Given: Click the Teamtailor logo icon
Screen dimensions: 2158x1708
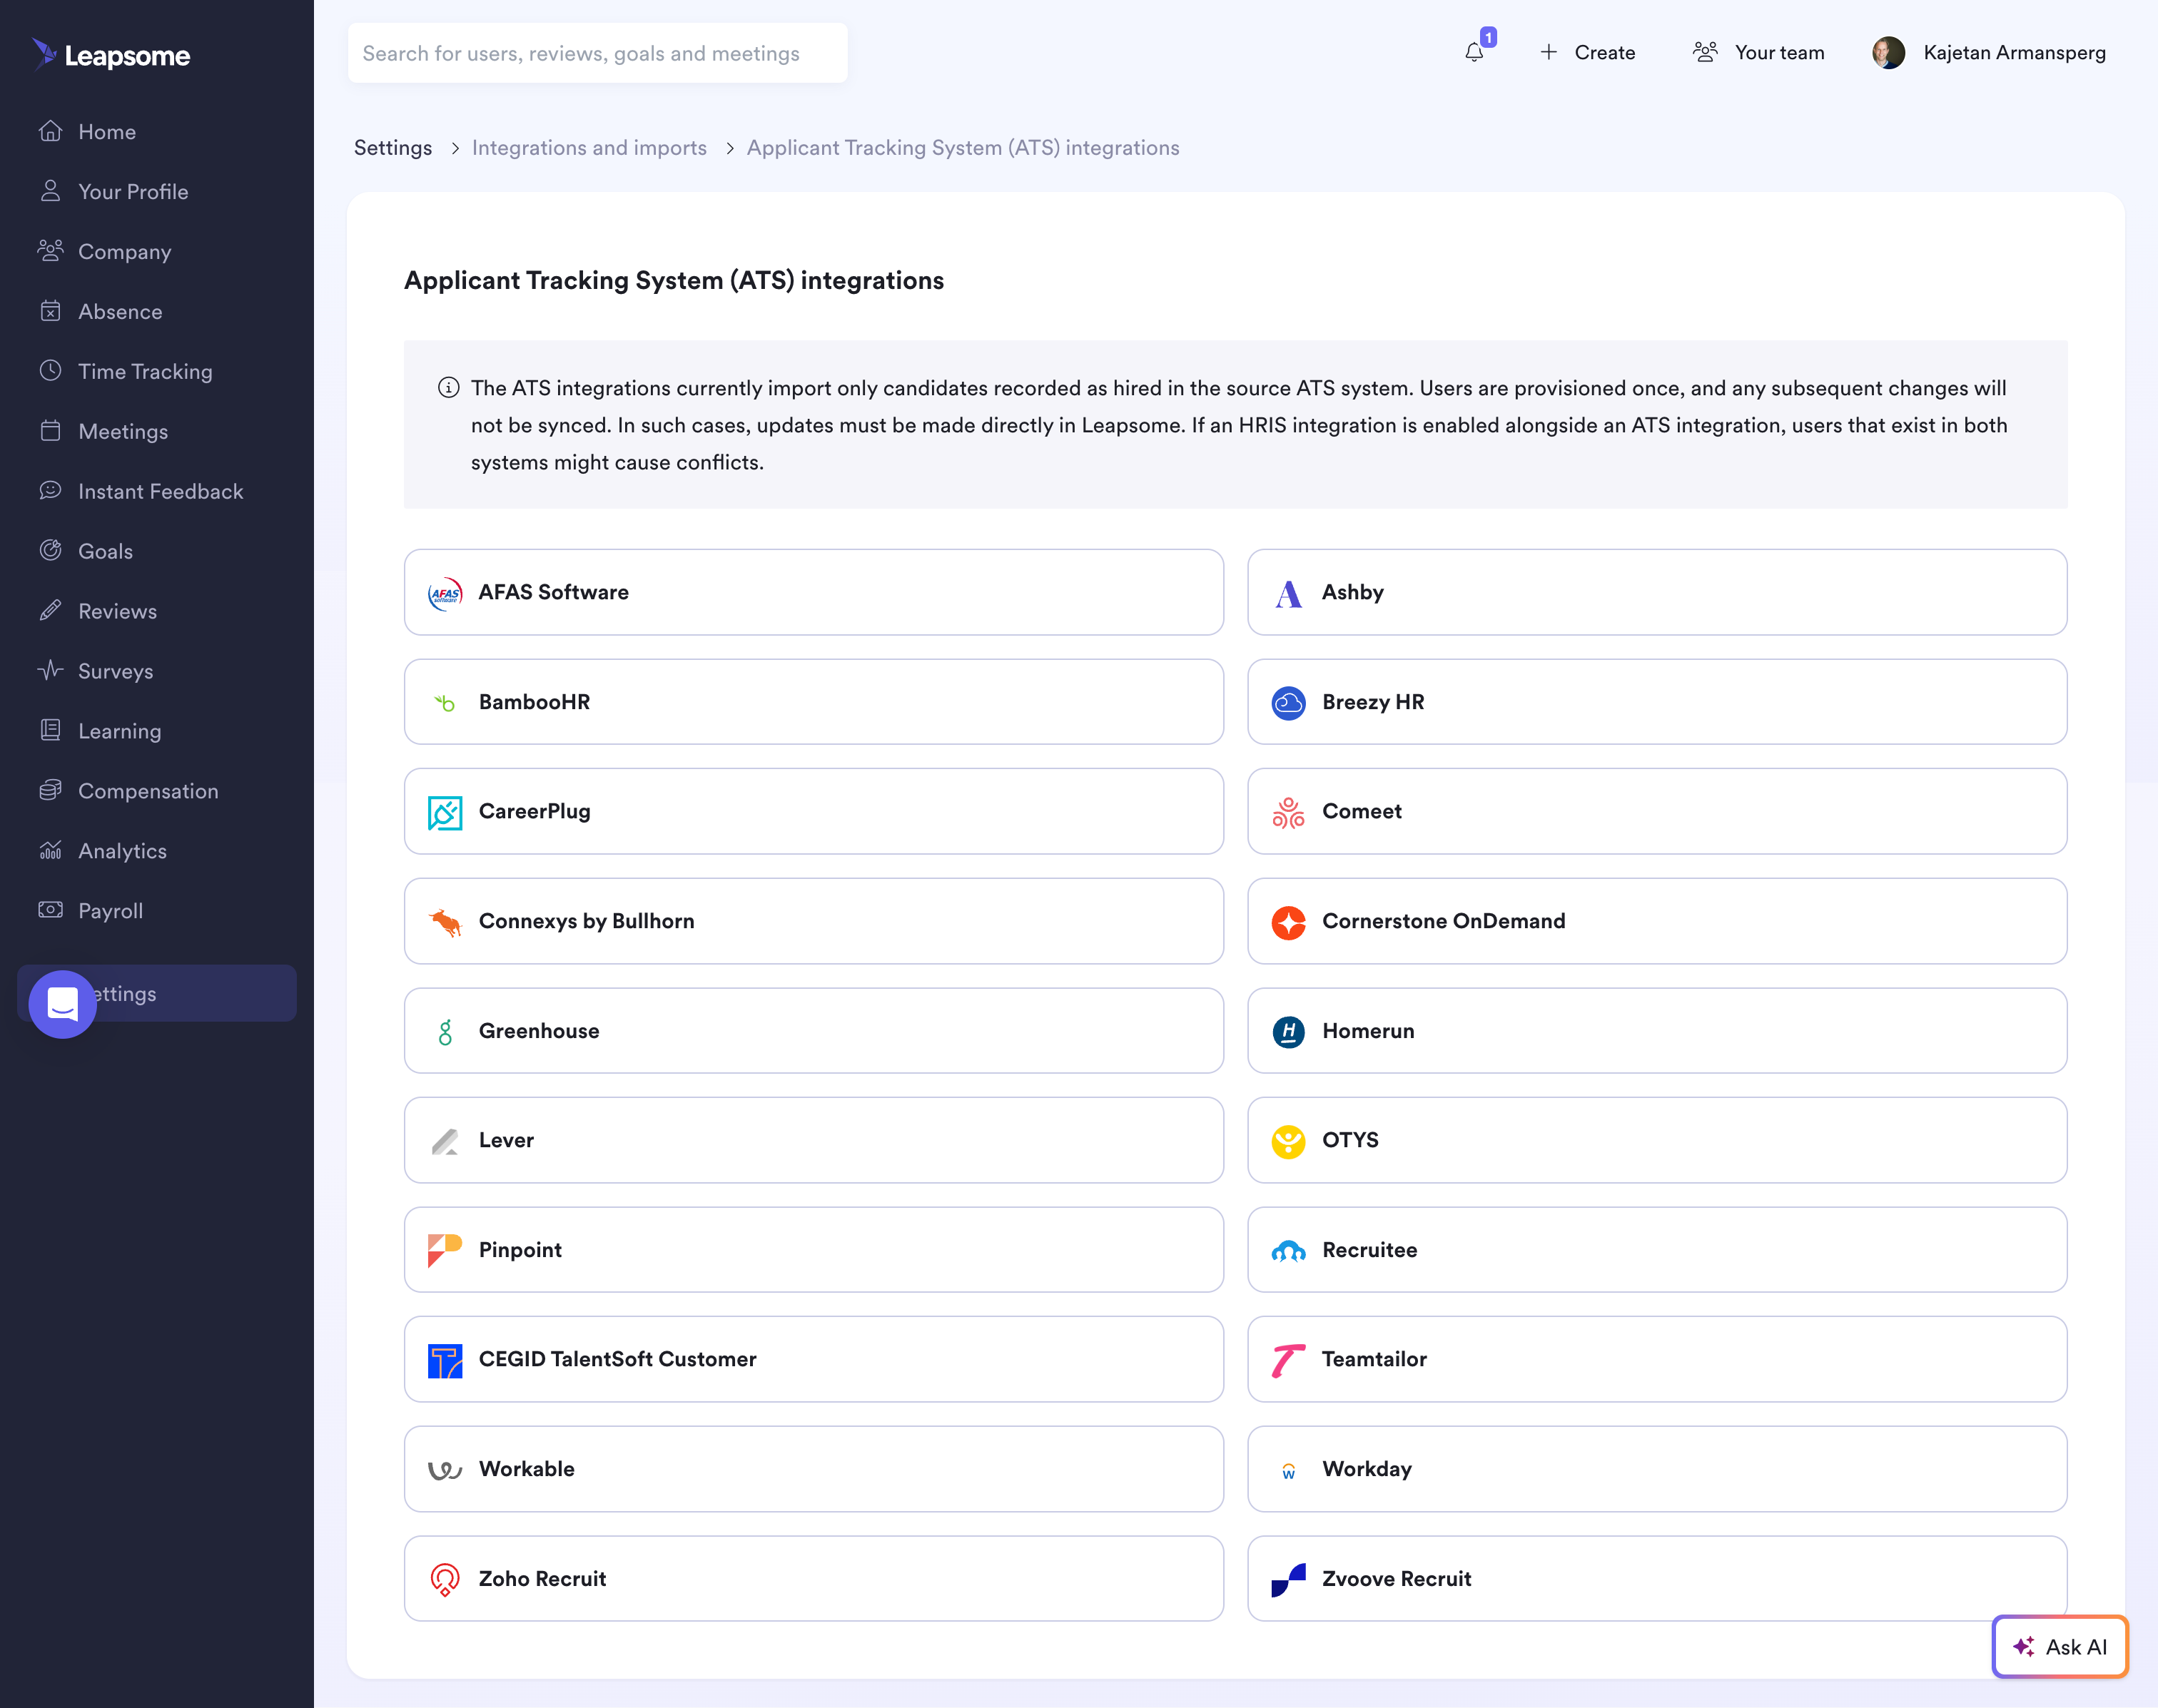Looking at the screenshot, I should (1288, 1360).
